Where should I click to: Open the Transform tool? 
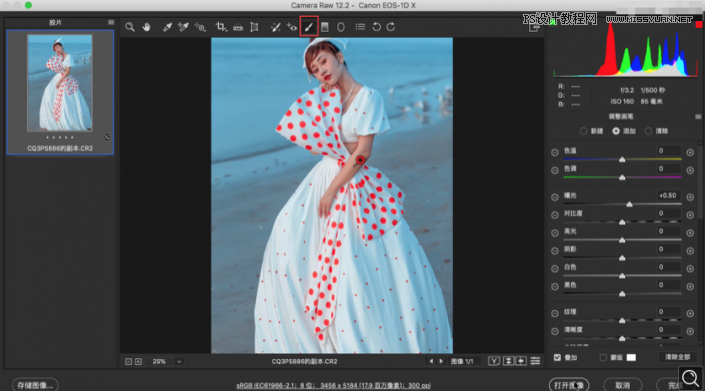(x=254, y=27)
